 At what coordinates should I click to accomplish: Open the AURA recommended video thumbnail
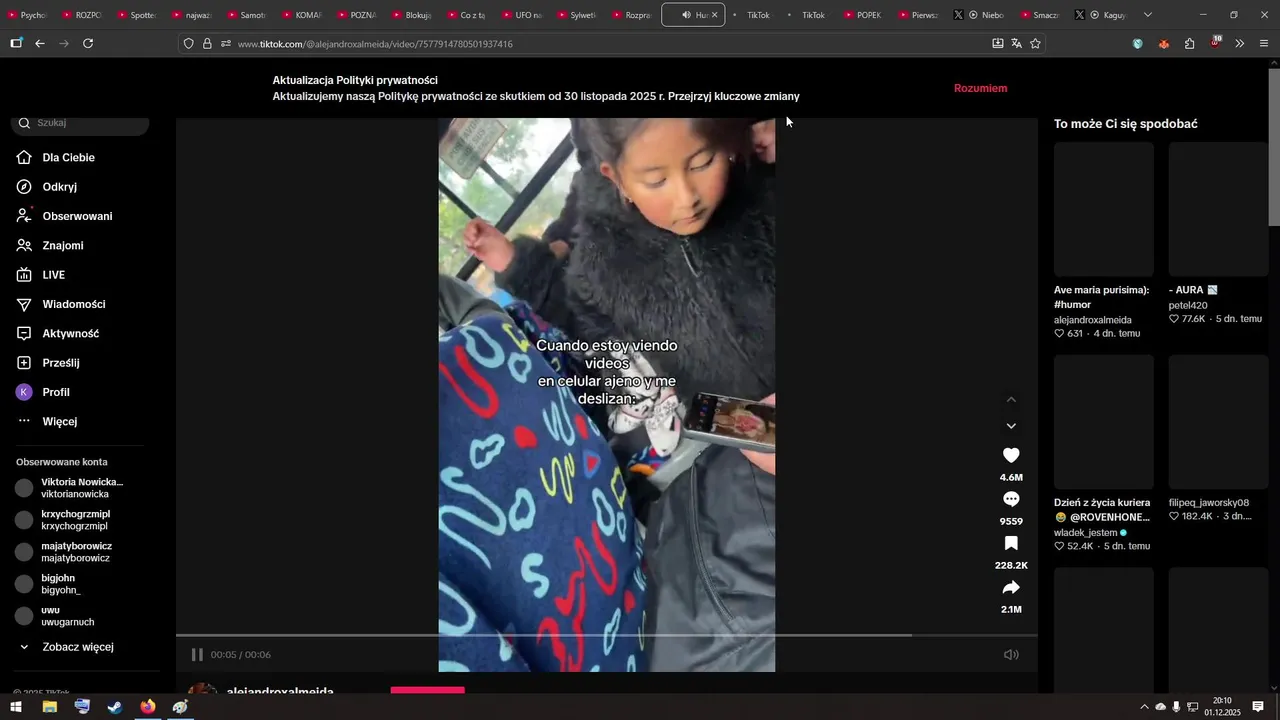(1218, 209)
